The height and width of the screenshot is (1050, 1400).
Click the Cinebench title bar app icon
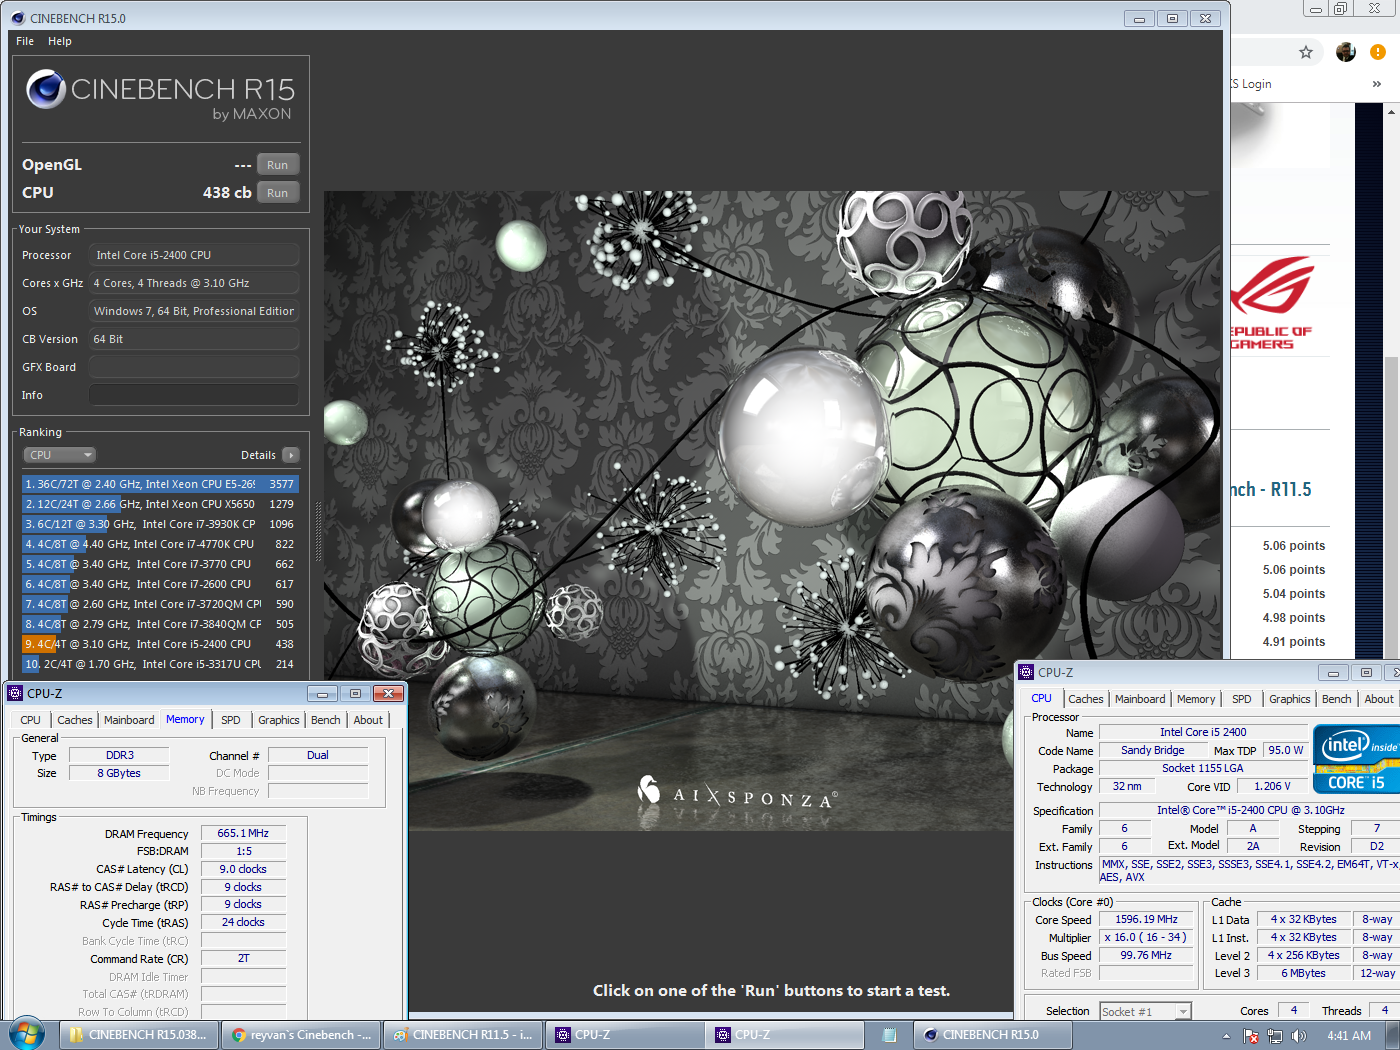(x=17, y=18)
